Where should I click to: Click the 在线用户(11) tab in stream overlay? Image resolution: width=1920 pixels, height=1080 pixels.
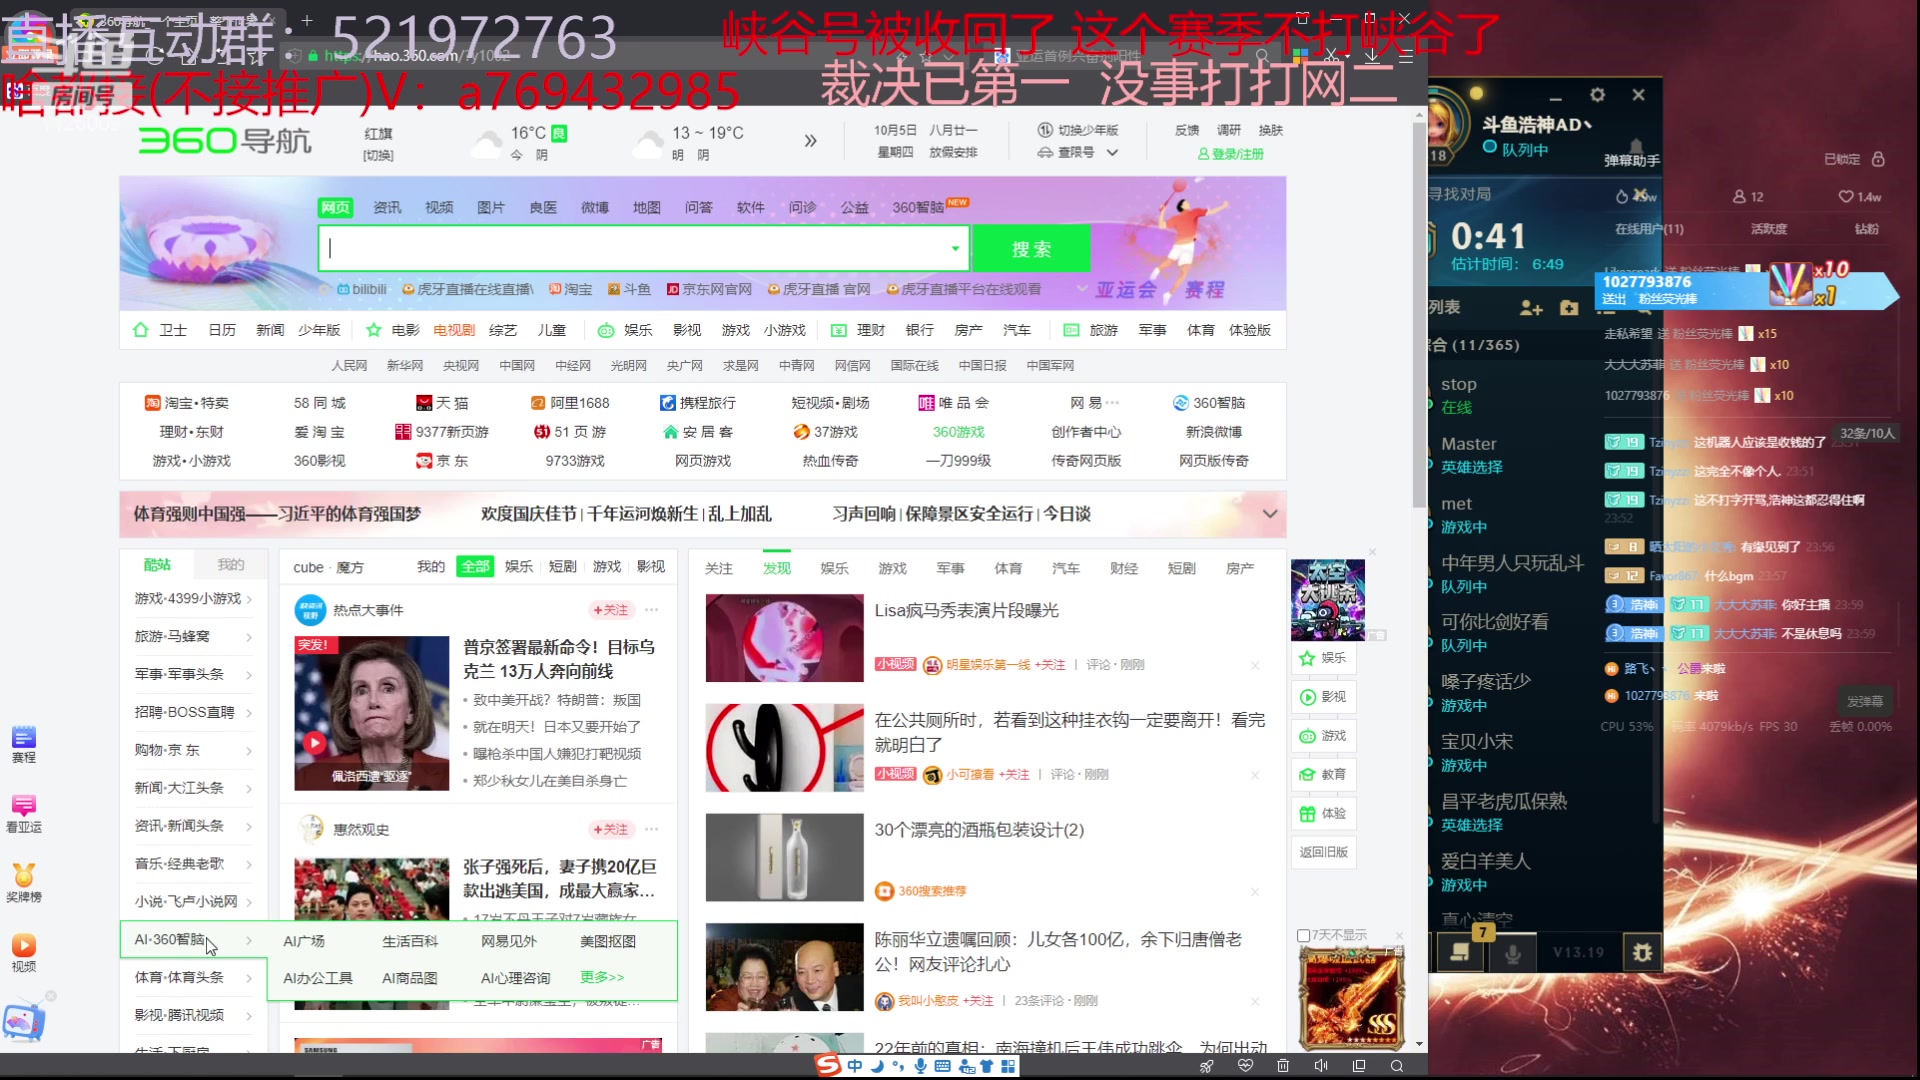tap(1648, 229)
